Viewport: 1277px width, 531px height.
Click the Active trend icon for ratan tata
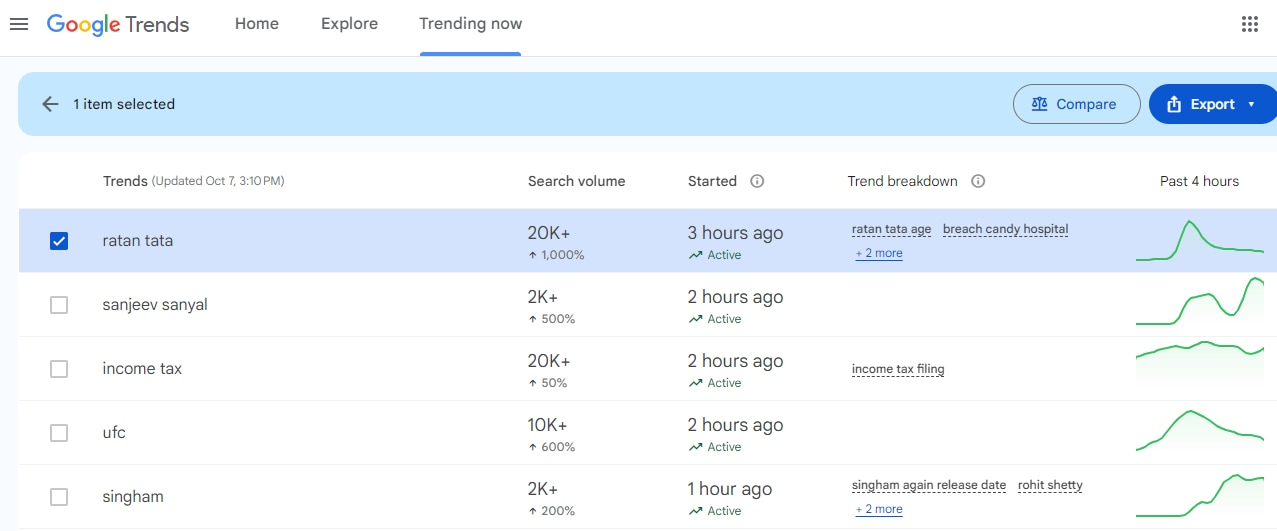click(696, 255)
